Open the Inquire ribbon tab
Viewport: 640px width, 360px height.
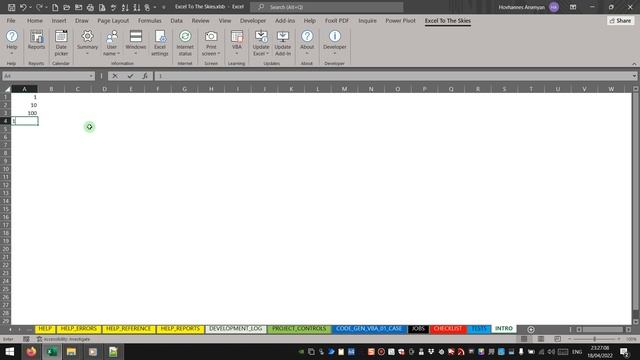click(367, 20)
